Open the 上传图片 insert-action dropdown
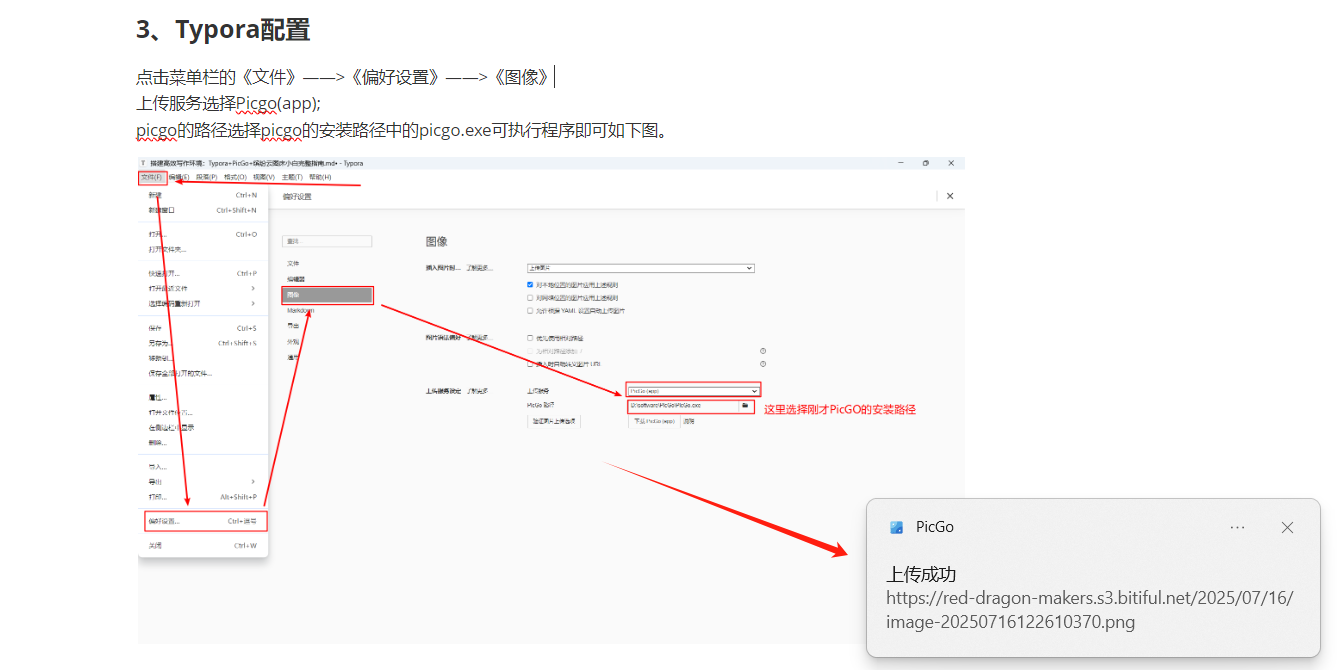The image size is (1337, 670). pos(640,268)
